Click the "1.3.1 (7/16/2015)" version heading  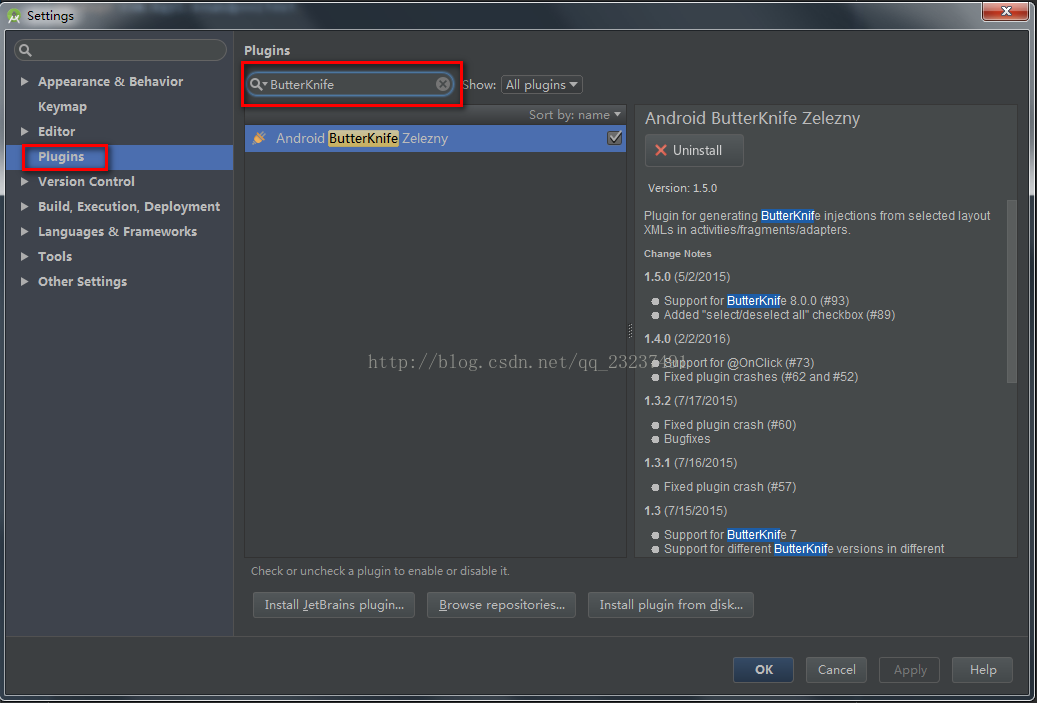pos(690,462)
